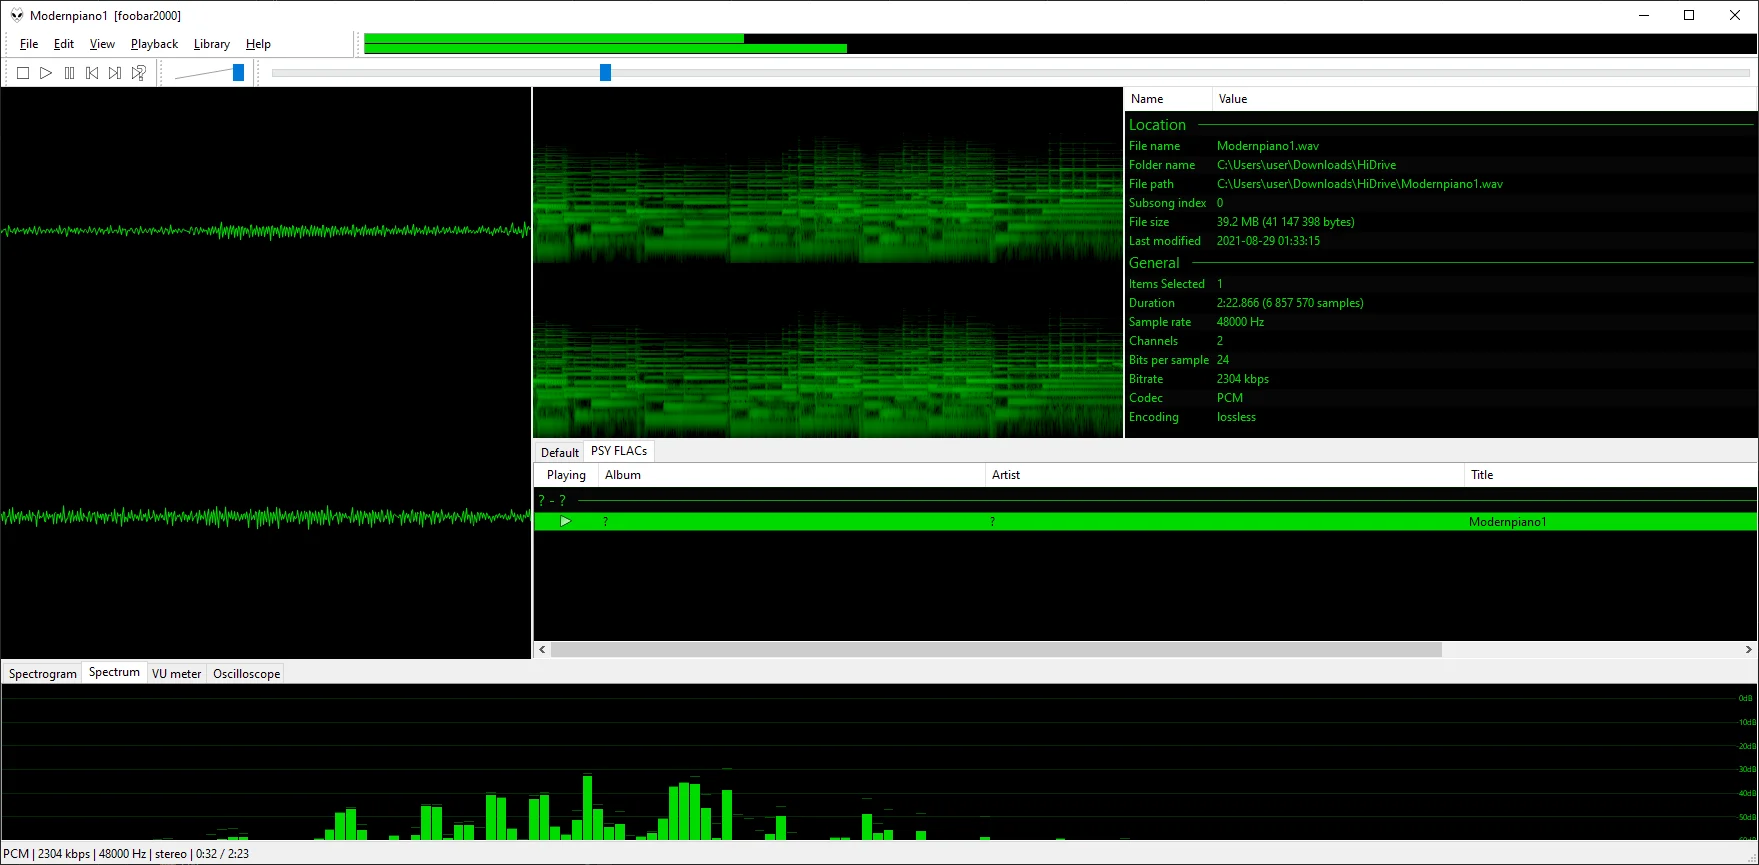Click the Sample rate value 48000 Hz
Screen dimensions: 1759x865
pyautogui.click(x=1240, y=322)
